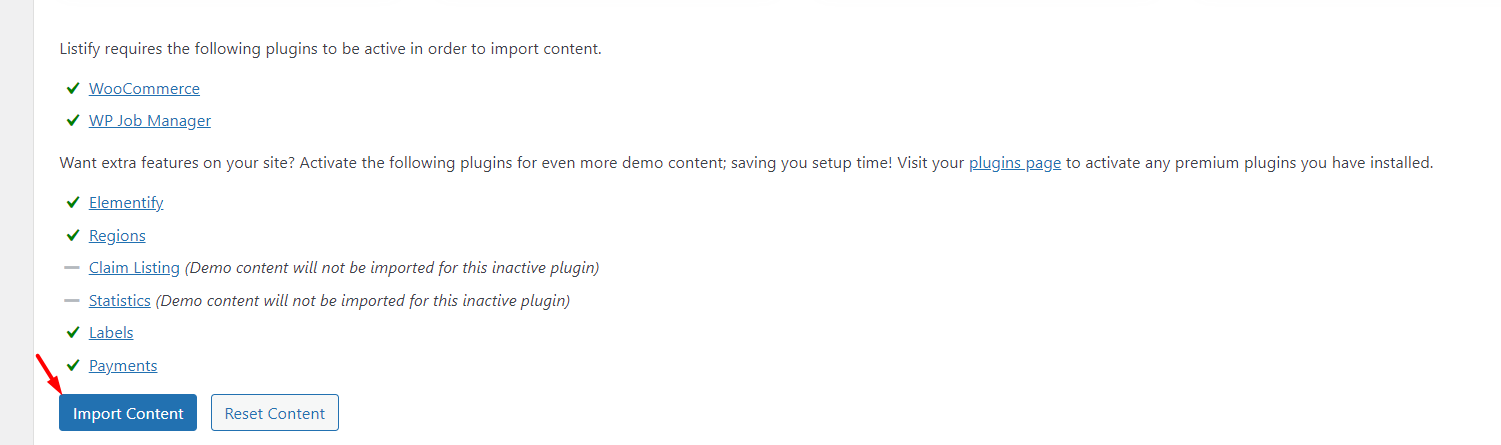Open the WP Job Manager link
Image resolution: width=1501 pixels, height=445 pixels.
point(150,121)
